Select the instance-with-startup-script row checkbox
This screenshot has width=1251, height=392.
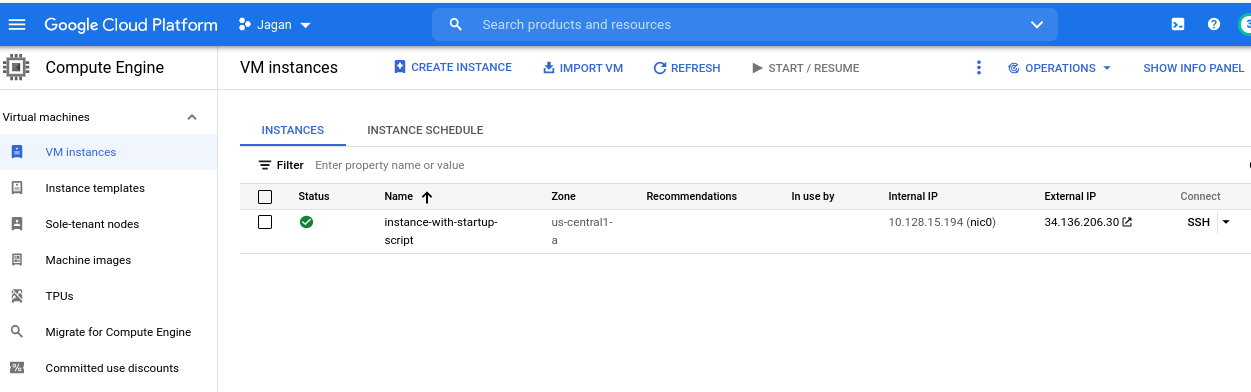[x=265, y=222]
